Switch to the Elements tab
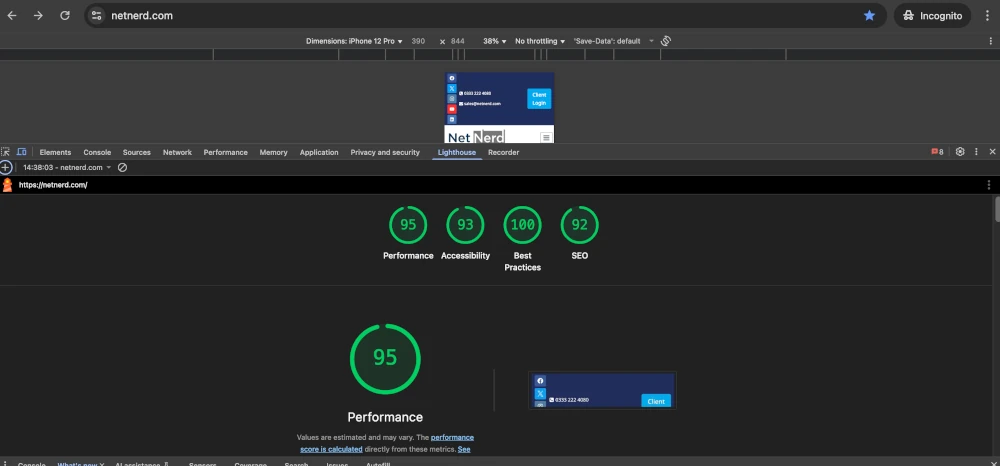1000x466 pixels. click(55, 152)
